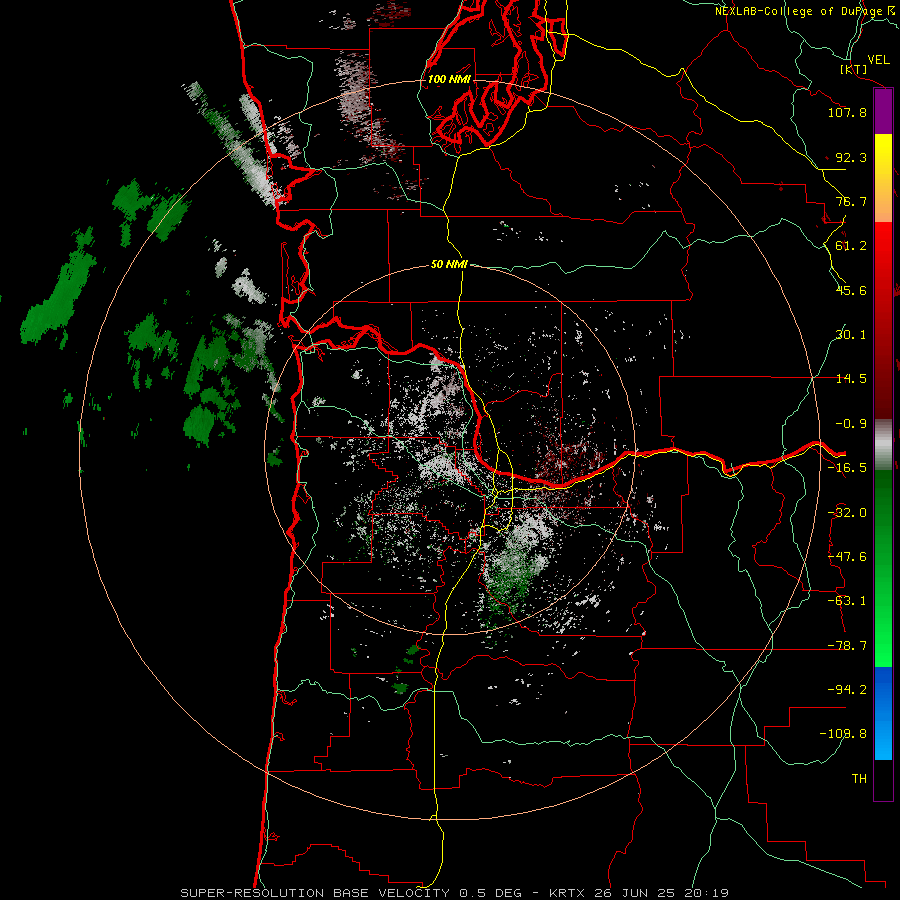Click the -63.1 velocity scale value

click(847, 601)
